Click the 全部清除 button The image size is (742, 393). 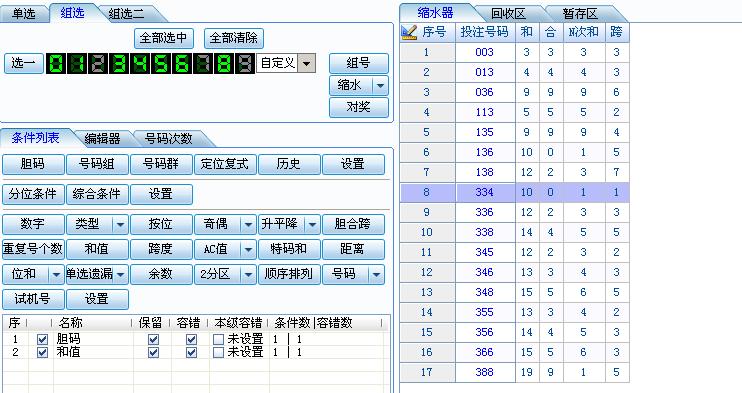point(234,38)
